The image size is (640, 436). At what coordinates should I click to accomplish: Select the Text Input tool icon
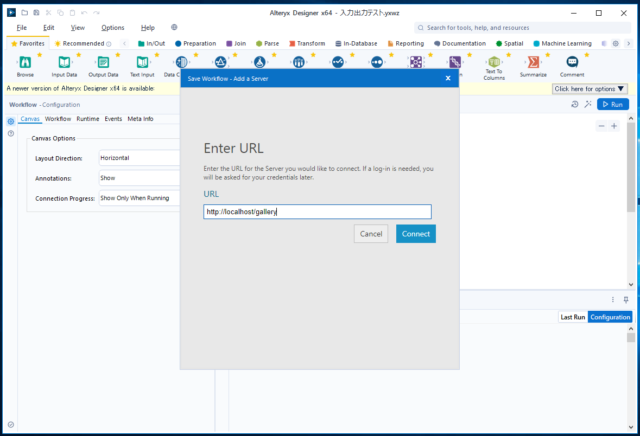(142, 62)
